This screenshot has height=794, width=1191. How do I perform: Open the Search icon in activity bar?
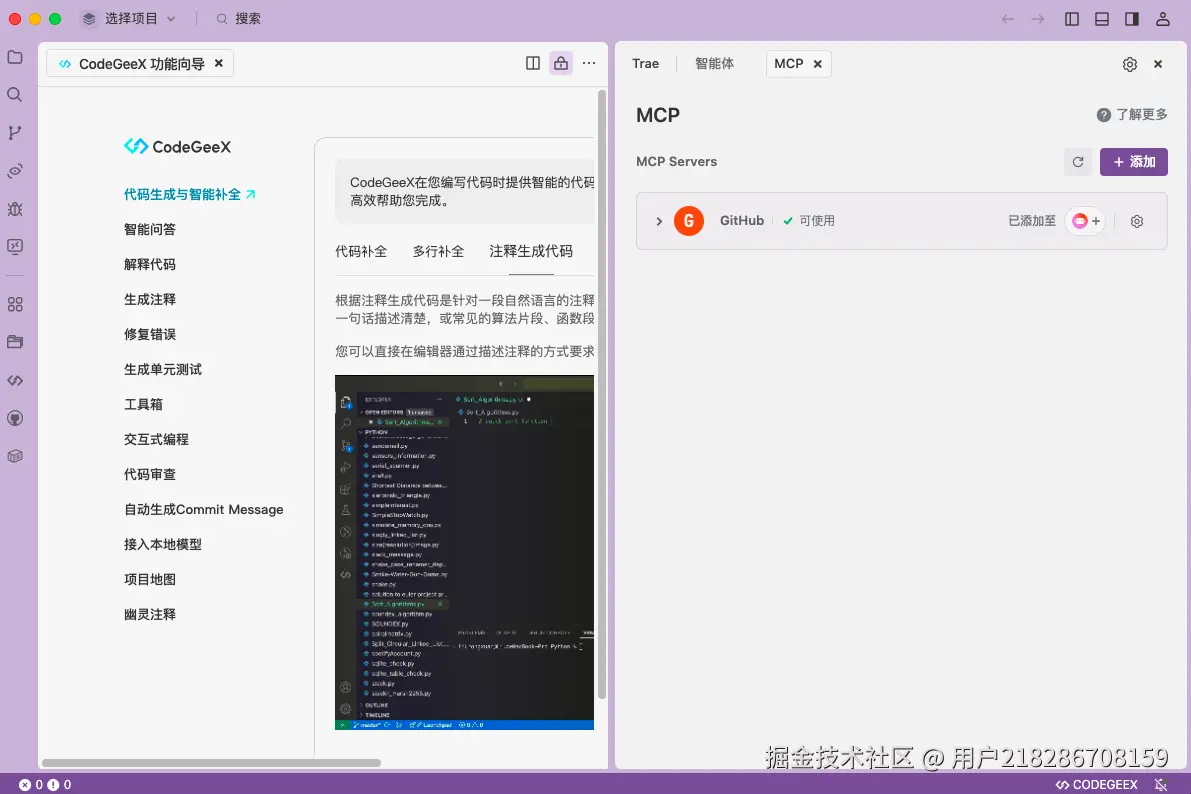pyautogui.click(x=14, y=94)
